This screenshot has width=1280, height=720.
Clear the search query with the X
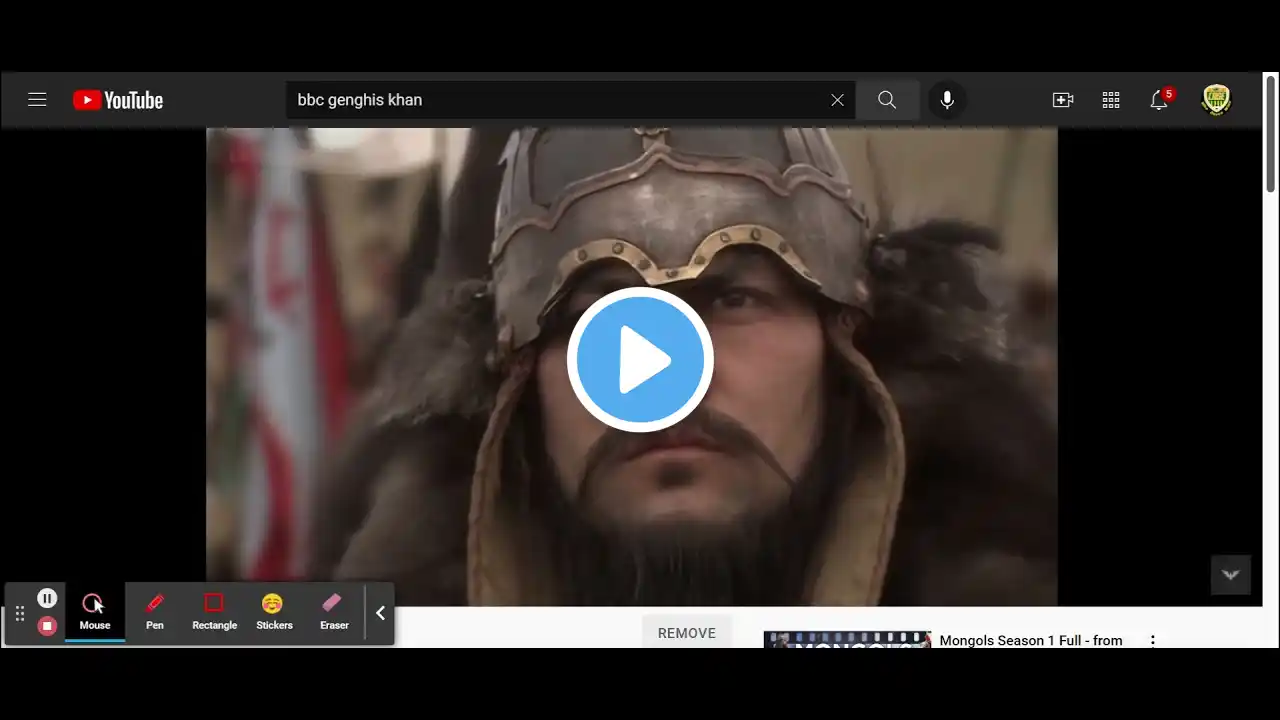click(x=837, y=100)
